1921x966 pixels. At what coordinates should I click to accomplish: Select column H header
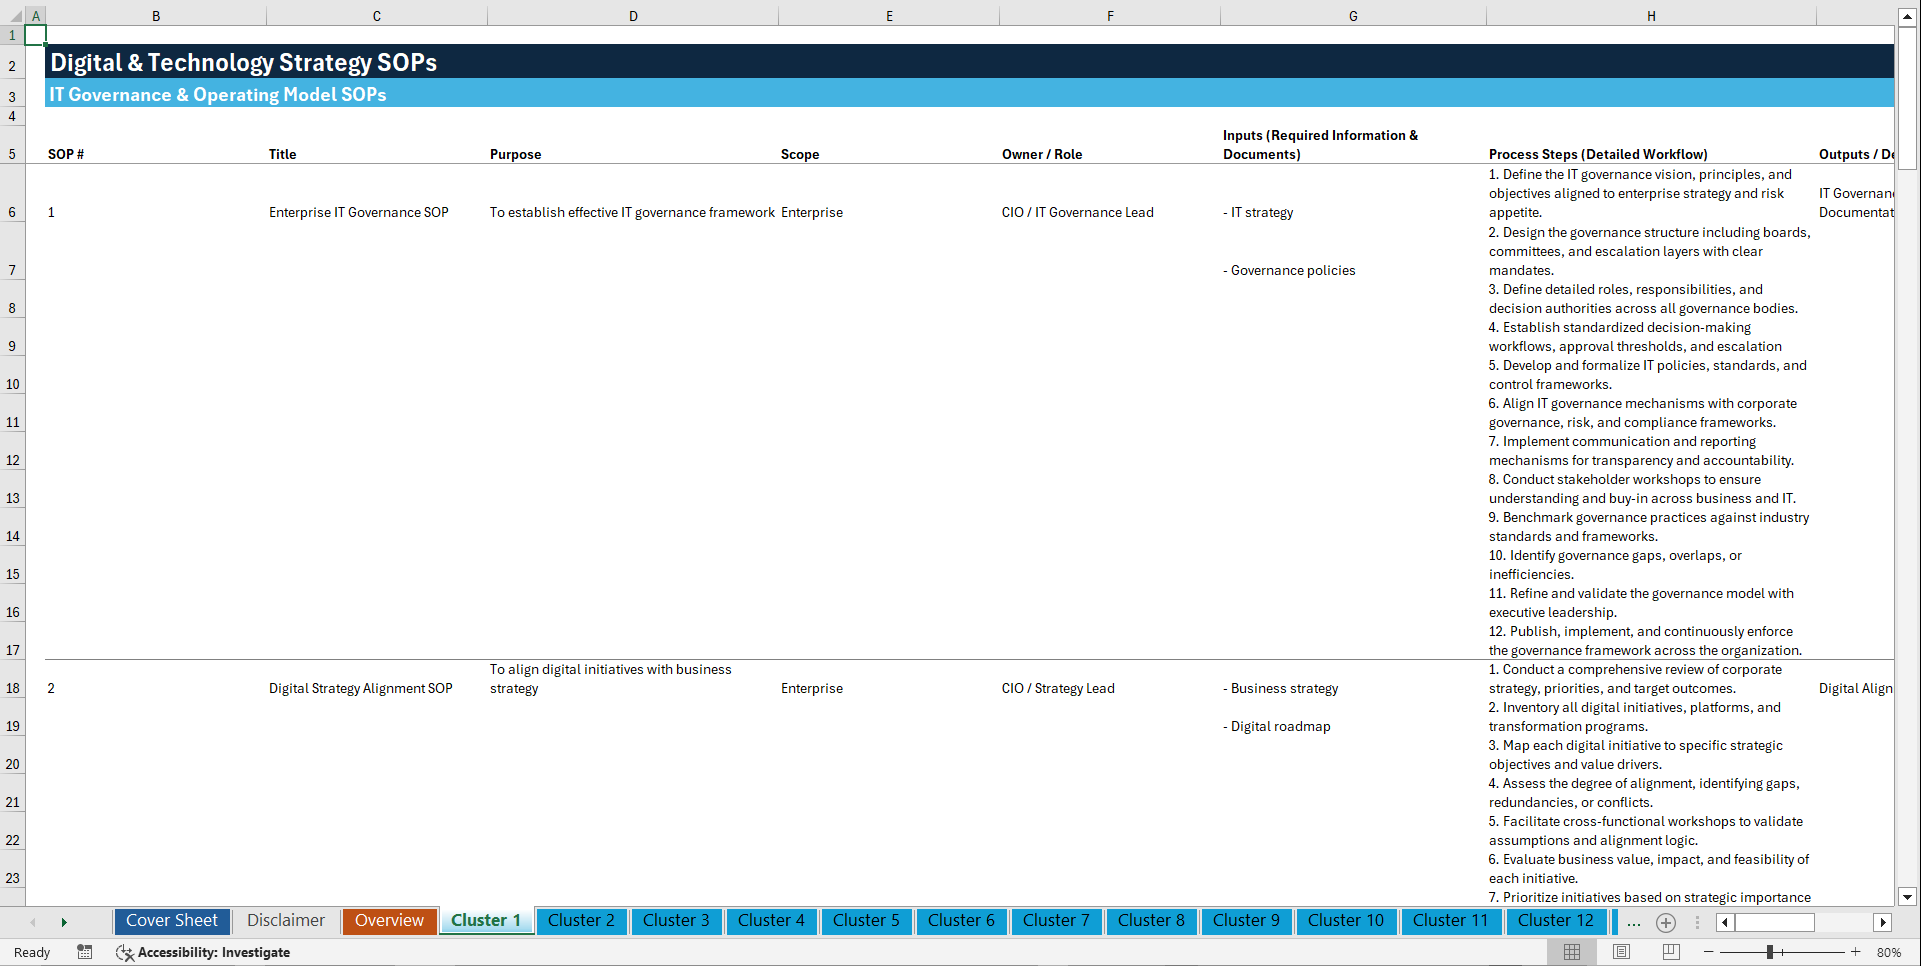pos(1651,16)
